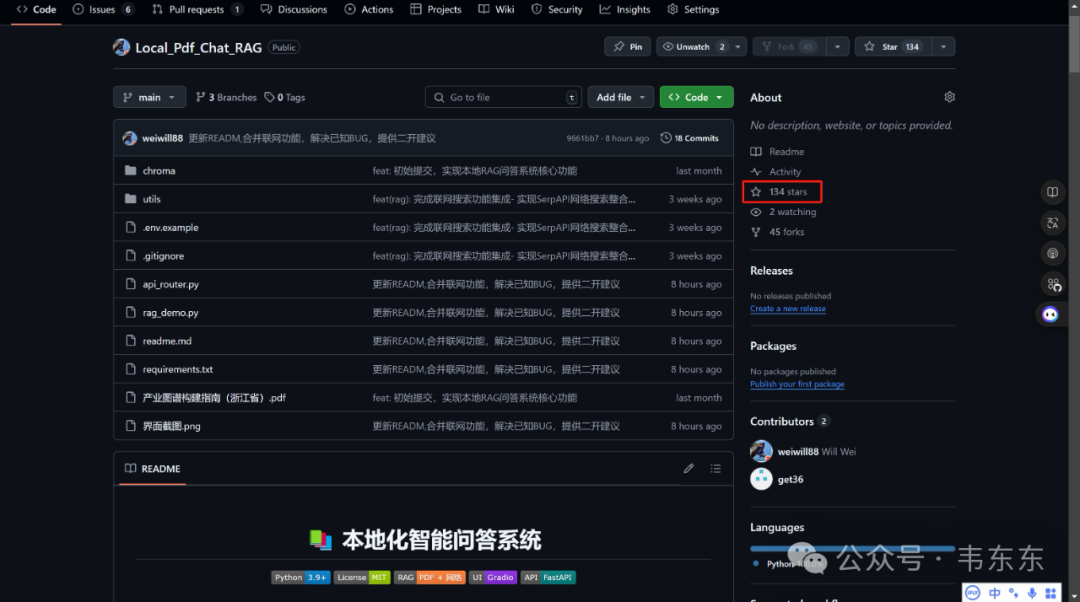Screen dimensions: 1080x602
Task: Click the Unwatch button
Action: pyautogui.click(x=693, y=47)
